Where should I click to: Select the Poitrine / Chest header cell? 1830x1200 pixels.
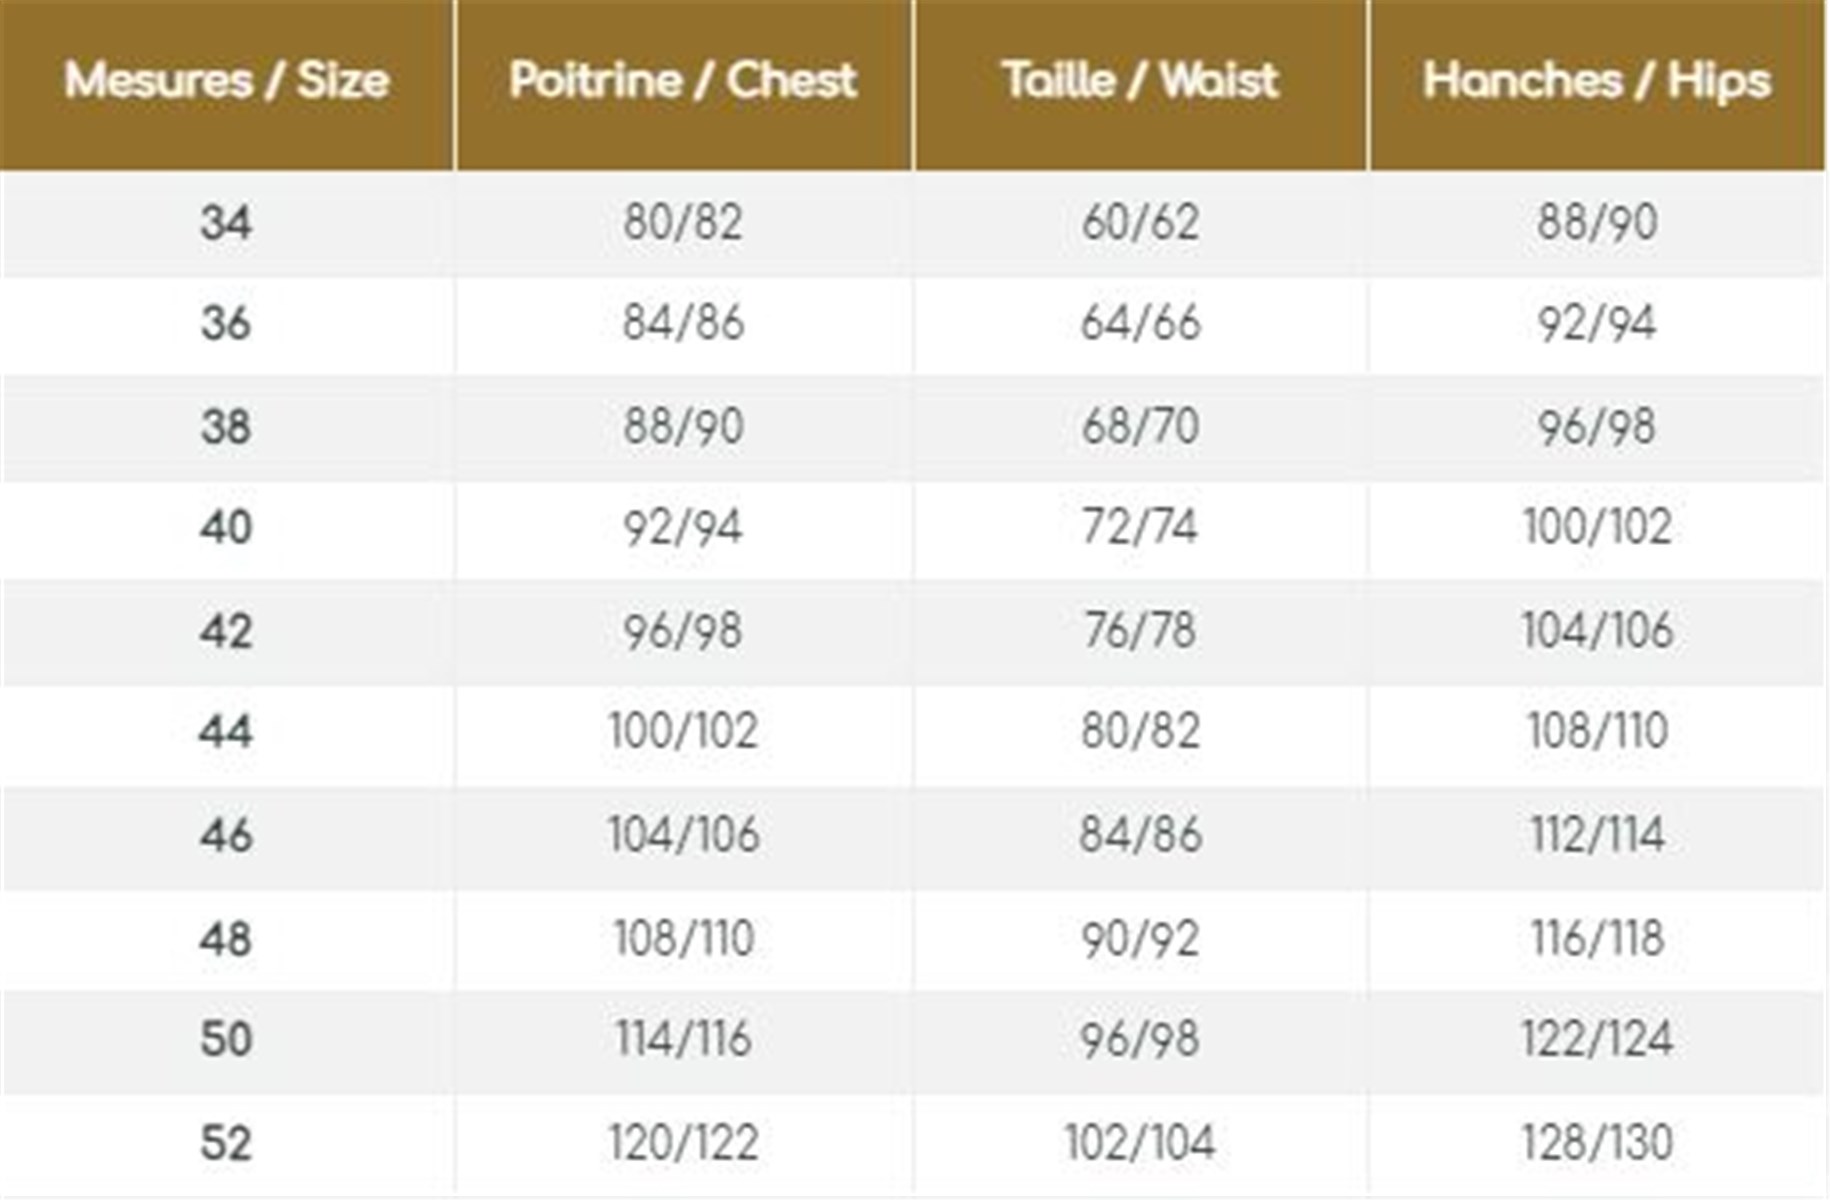683,81
